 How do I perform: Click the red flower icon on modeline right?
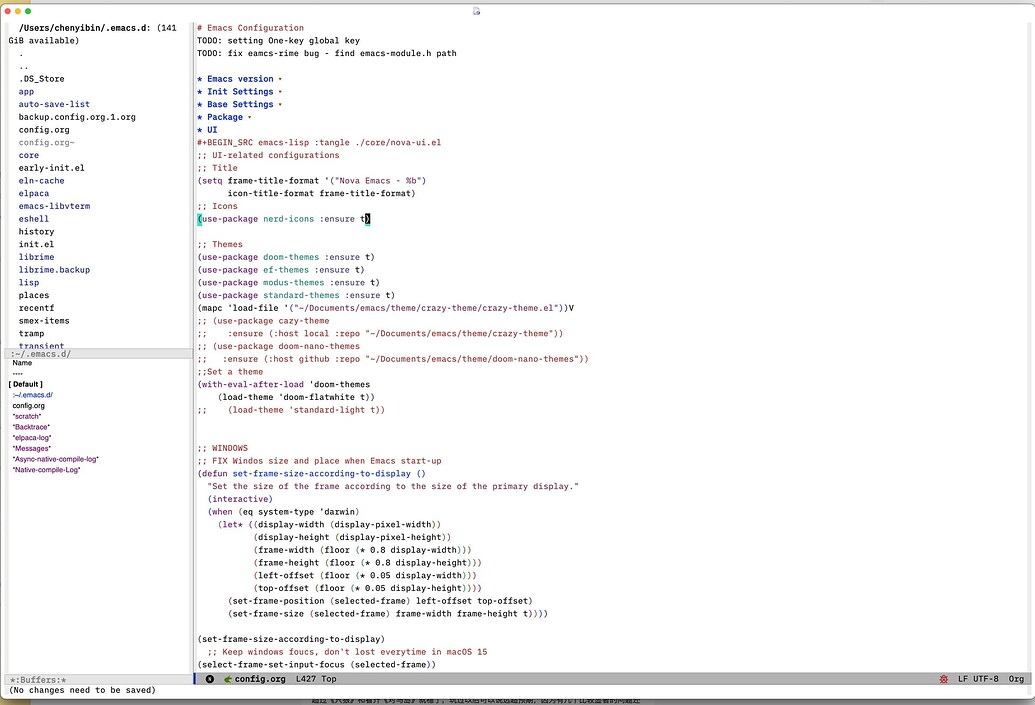(943, 679)
